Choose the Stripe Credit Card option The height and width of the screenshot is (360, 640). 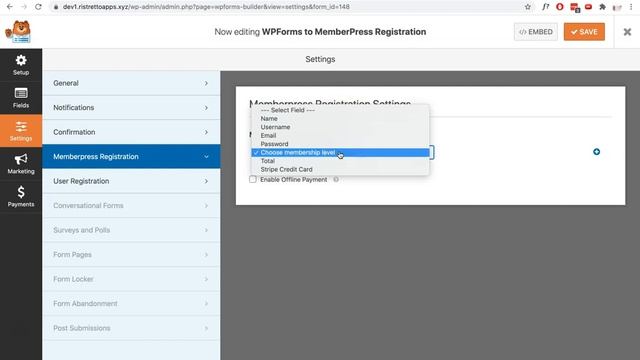pyautogui.click(x=340, y=169)
